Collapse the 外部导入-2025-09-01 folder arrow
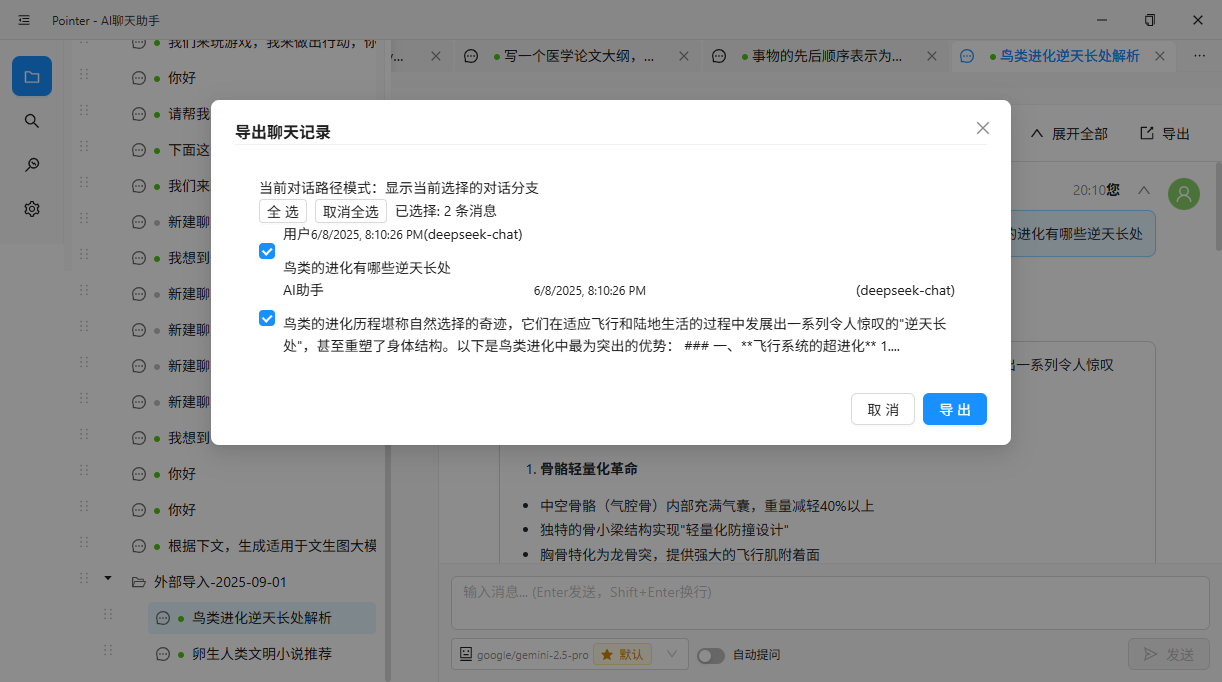Image resolution: width=1222 pixels, height=682 pixels. pos(108,579)
